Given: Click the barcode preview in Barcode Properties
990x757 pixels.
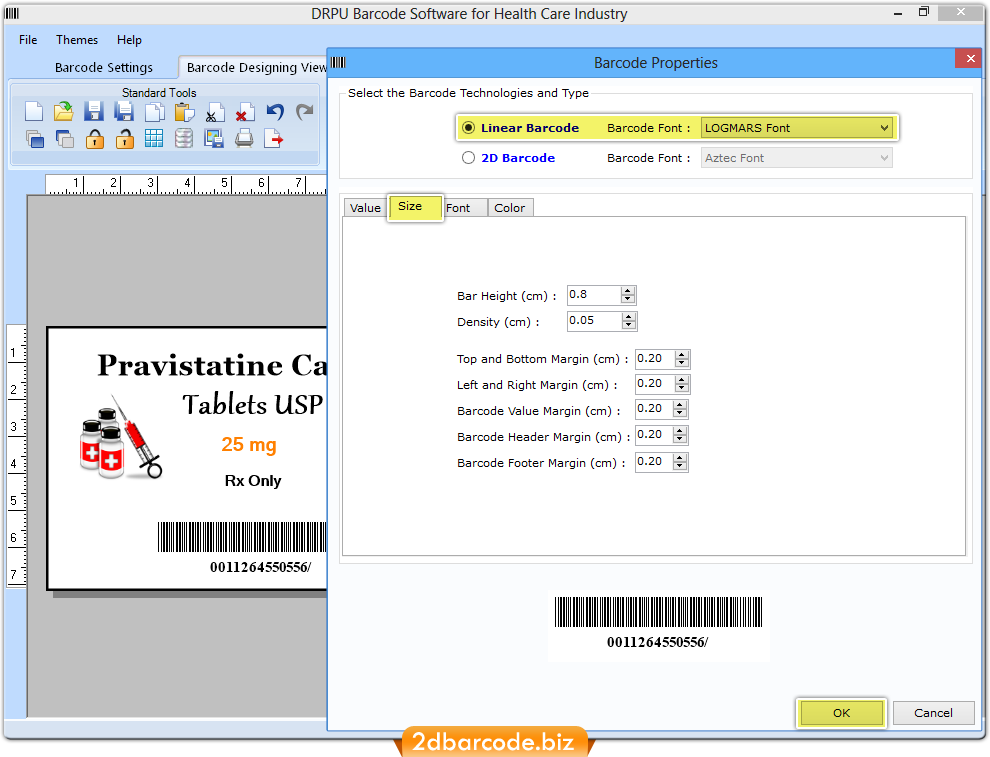Looking at the screenshot, I should (658, 624).
